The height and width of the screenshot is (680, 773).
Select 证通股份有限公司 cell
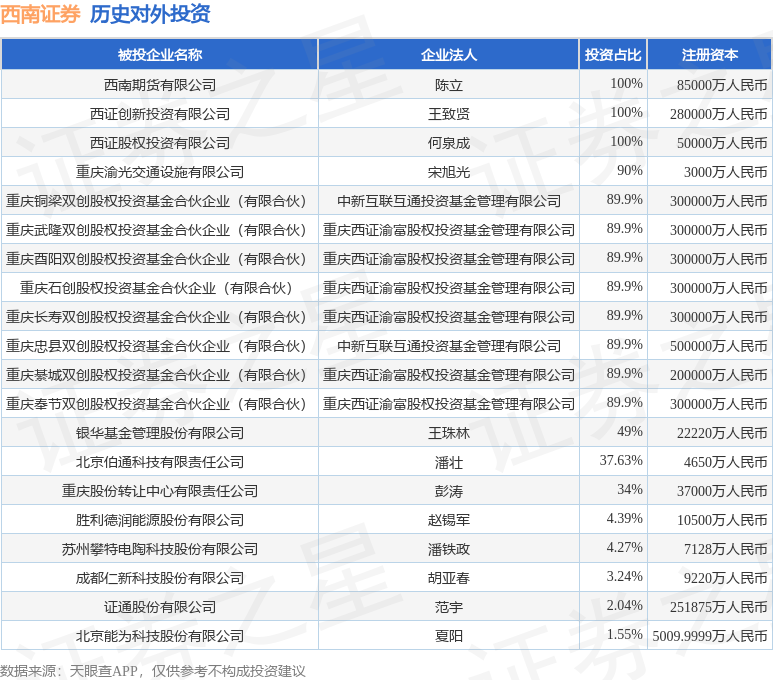[160, 607]
